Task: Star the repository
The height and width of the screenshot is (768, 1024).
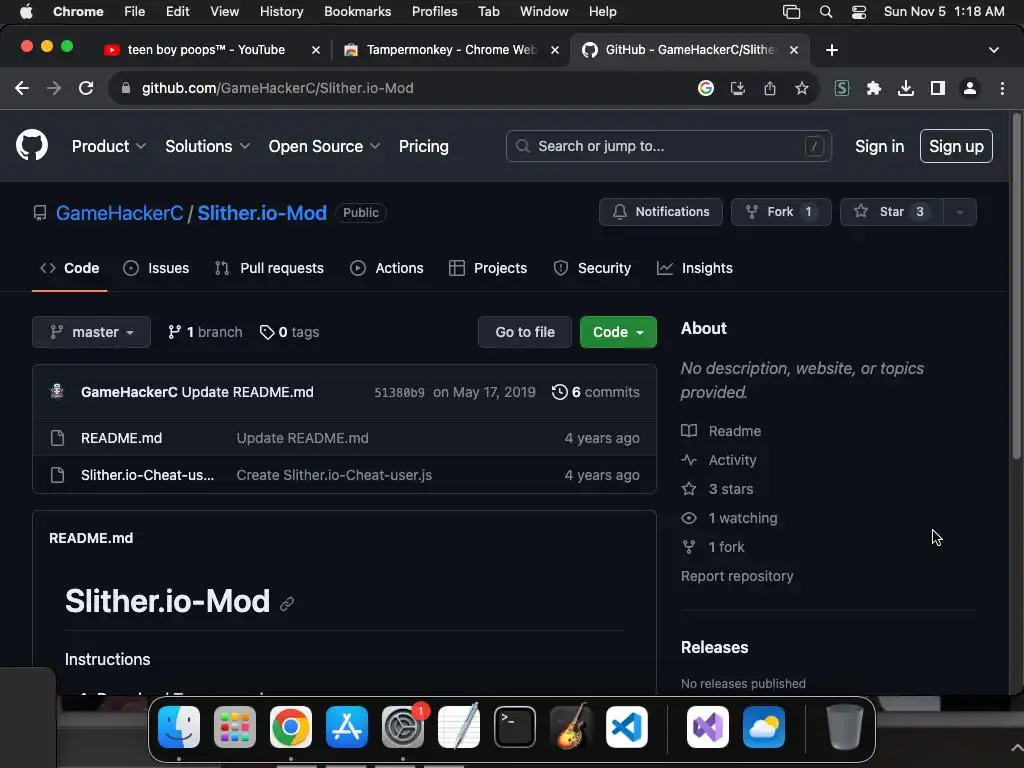Action: point(891,212)
